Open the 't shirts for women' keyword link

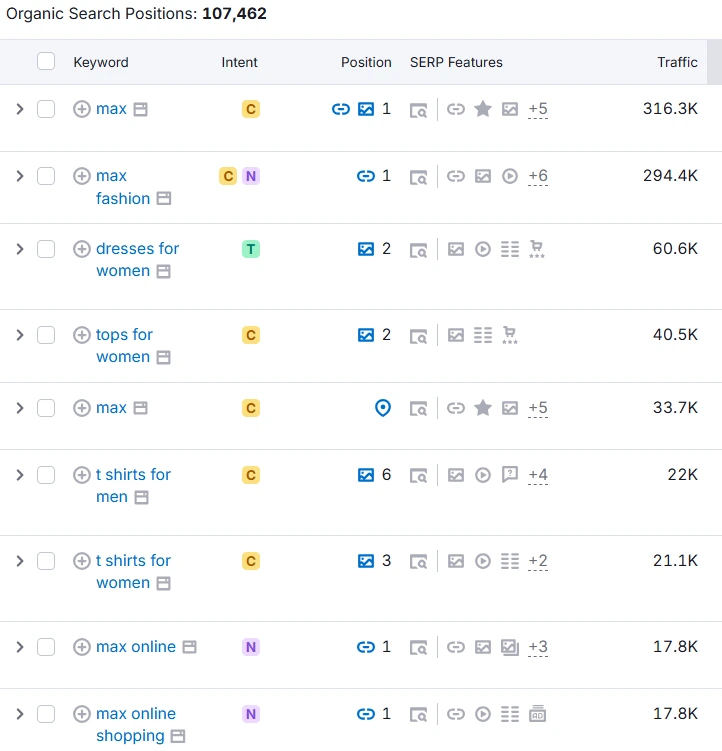coord(132,561)
